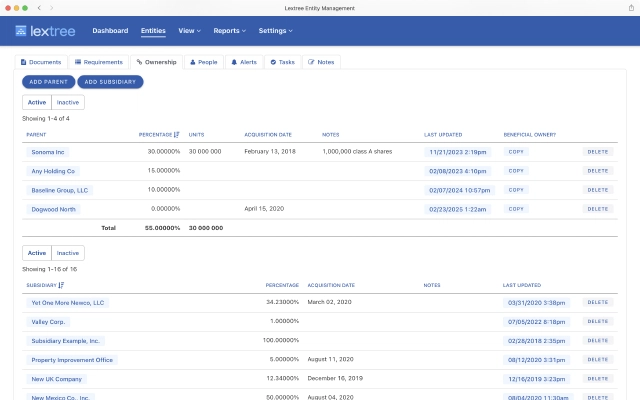
Task: Switch to the Alerts tab
Action: (x=244, y=62)
